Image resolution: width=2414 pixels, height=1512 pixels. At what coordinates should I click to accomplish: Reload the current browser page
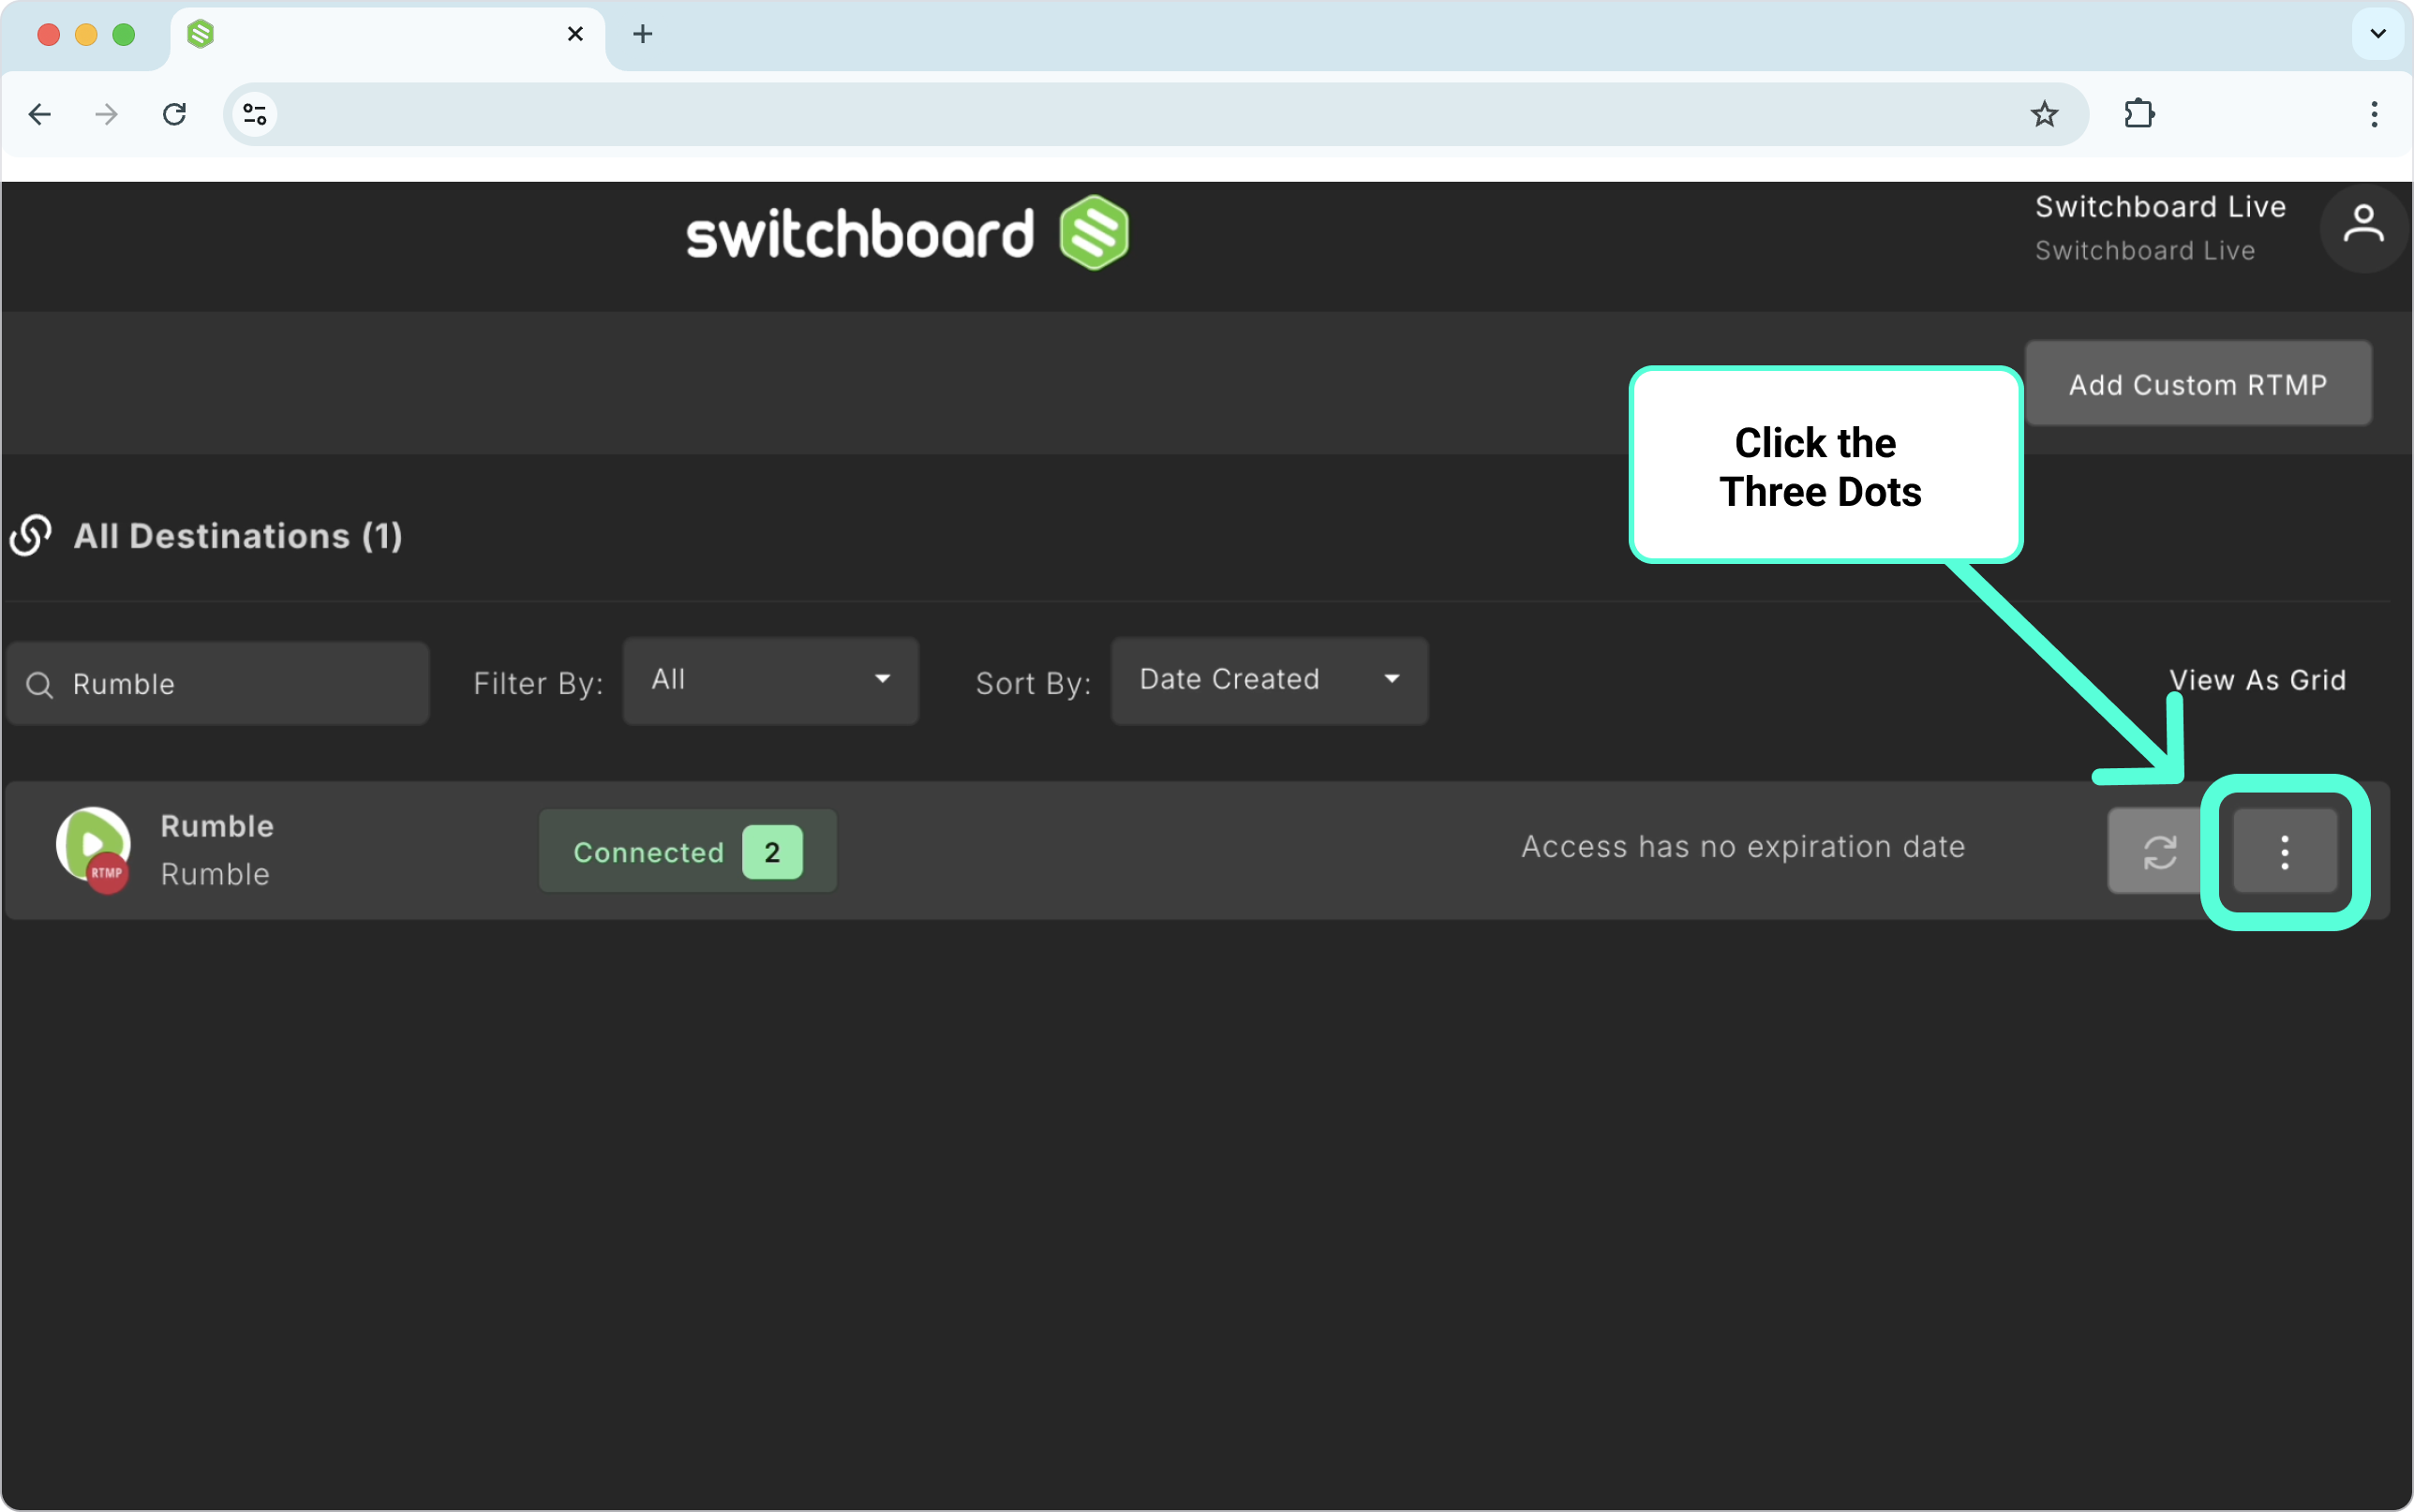[x=175, y=114]
